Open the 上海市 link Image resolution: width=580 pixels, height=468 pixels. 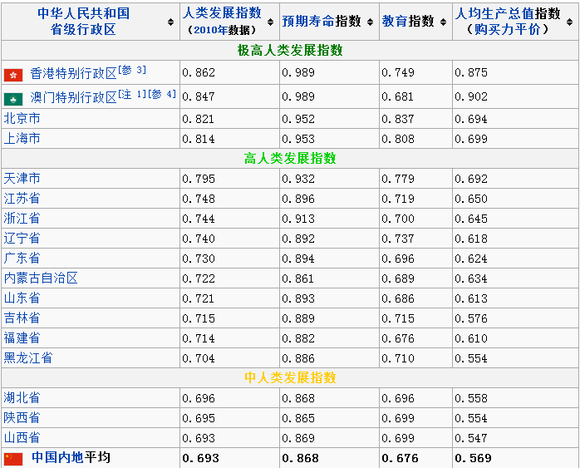pyautogui.click(x=22, y=139)
